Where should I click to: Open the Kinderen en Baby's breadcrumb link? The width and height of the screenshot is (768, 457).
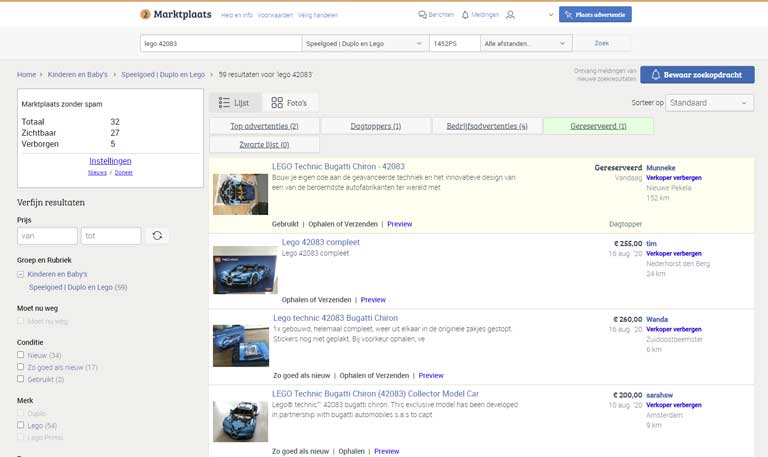coord(77,74)
